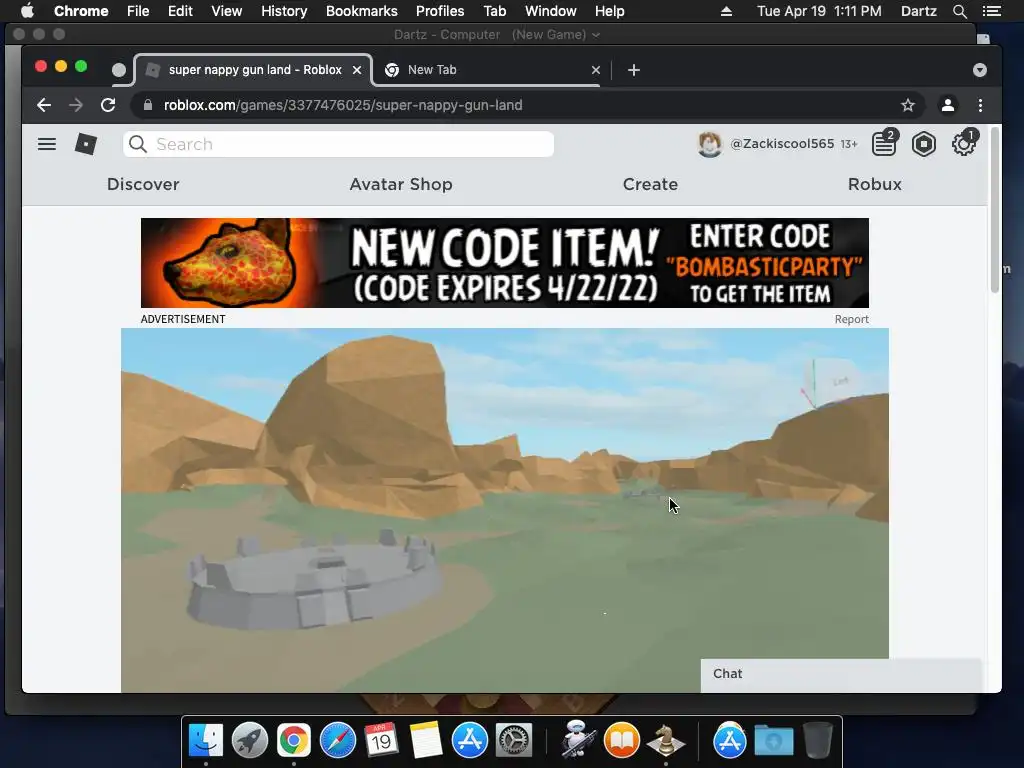Close the super nappy gun land tab
Image resolution: width=1024 pixels, height=768 pixels.
(357, 70)
